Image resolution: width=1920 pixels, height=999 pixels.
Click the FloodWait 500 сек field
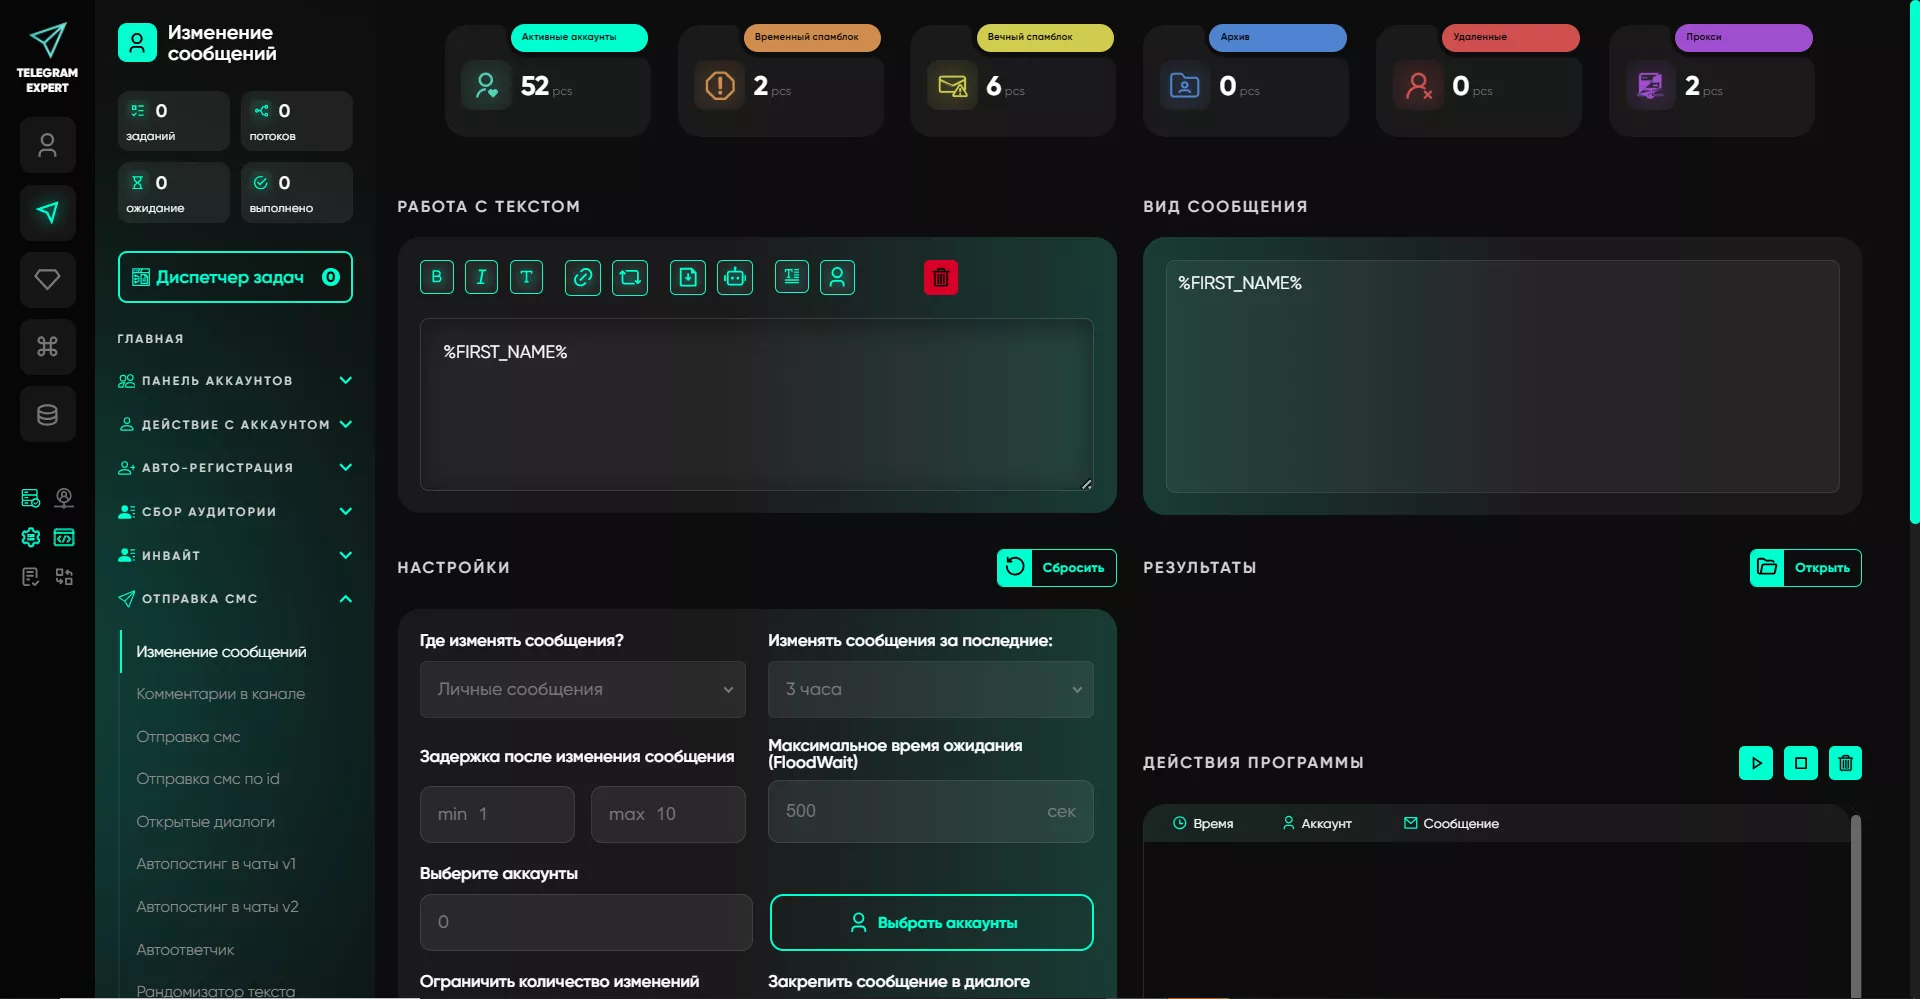(x=931, y=811)
